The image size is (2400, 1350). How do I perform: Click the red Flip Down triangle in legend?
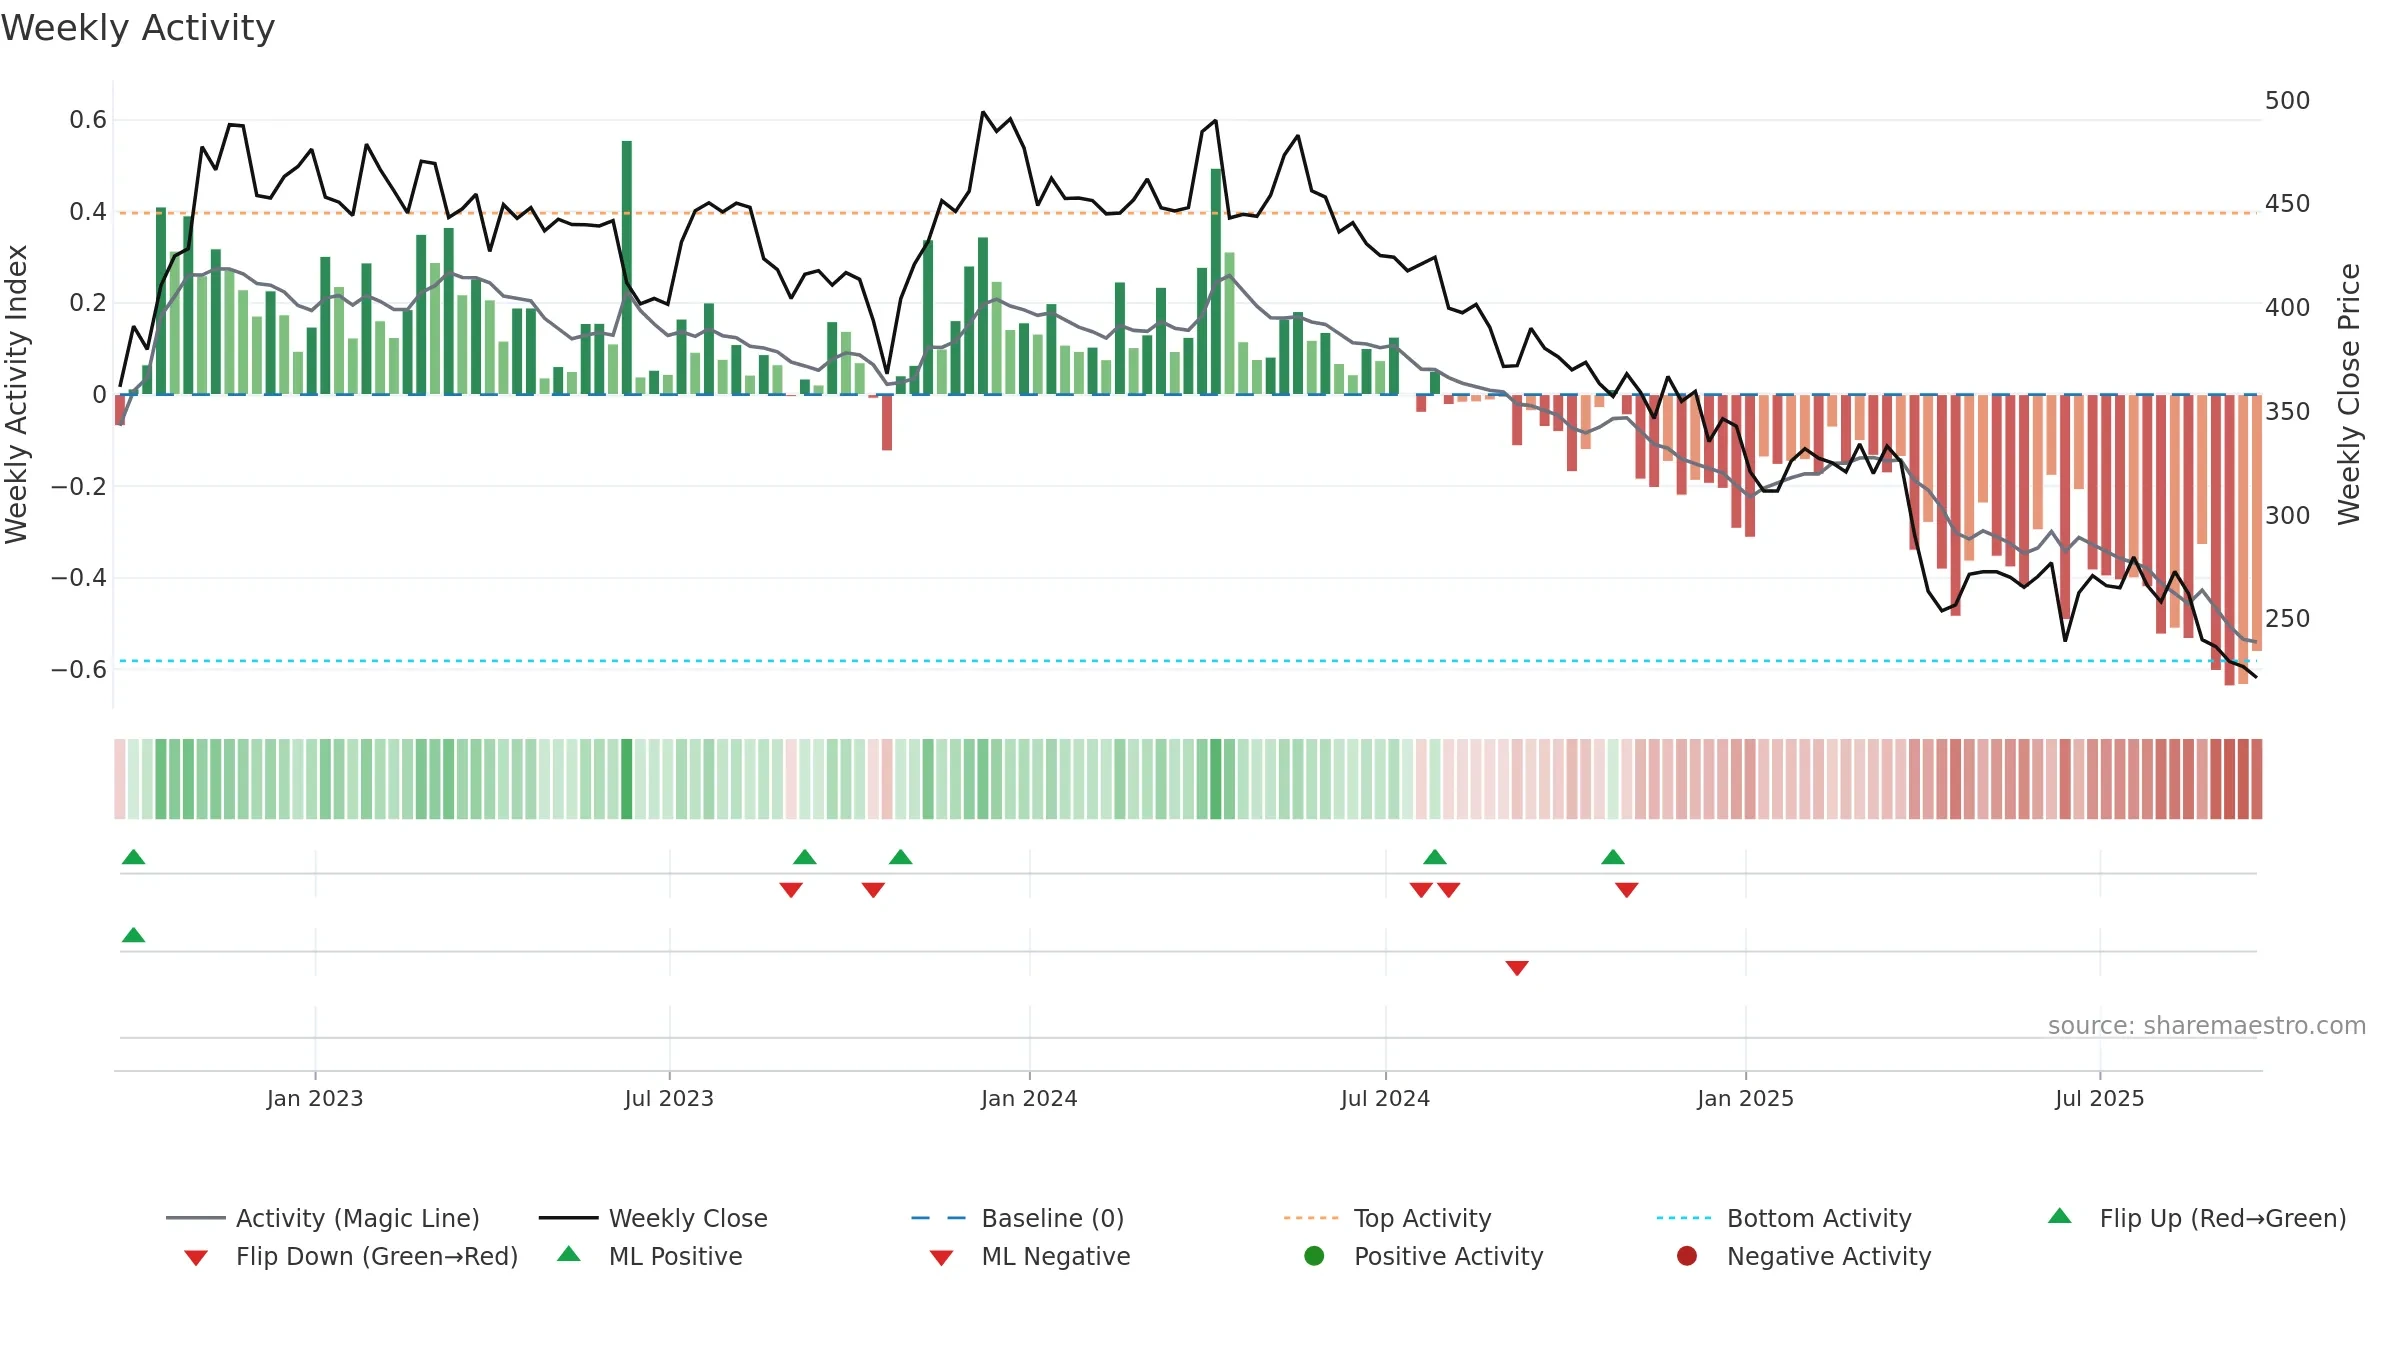(x=196, y=1258)
